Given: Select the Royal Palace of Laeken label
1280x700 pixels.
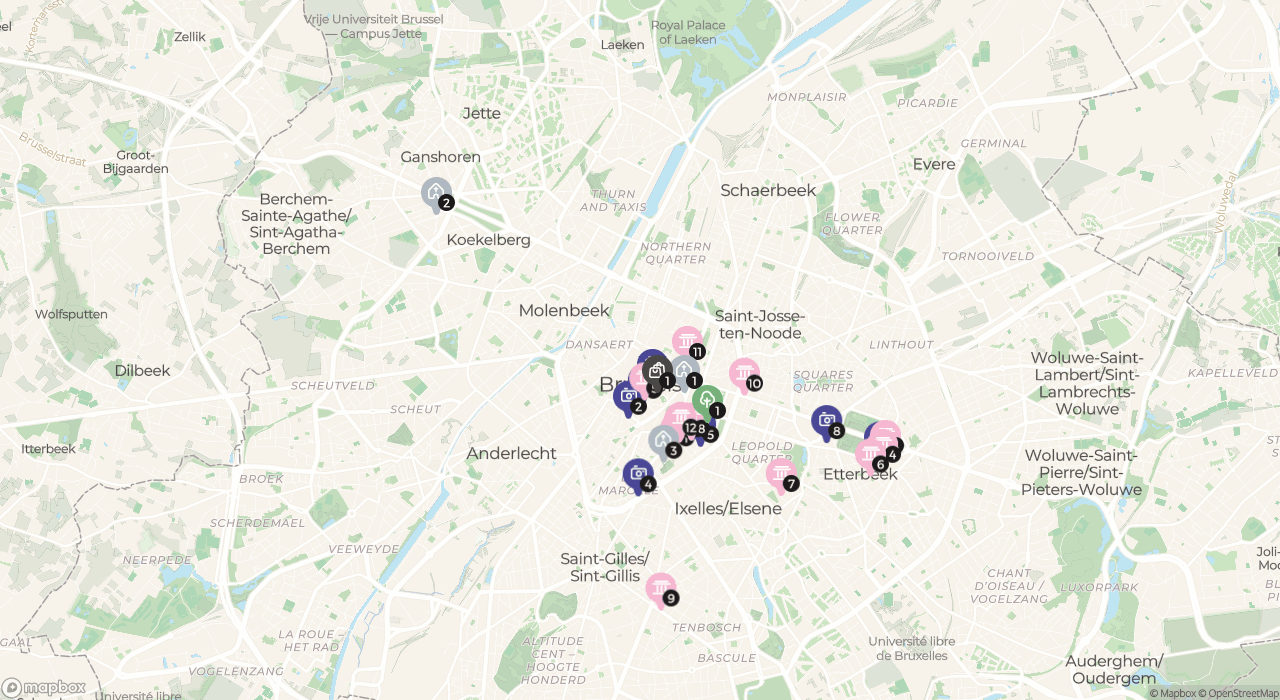Looking at the screenshot, I should (x=684, y=32).
